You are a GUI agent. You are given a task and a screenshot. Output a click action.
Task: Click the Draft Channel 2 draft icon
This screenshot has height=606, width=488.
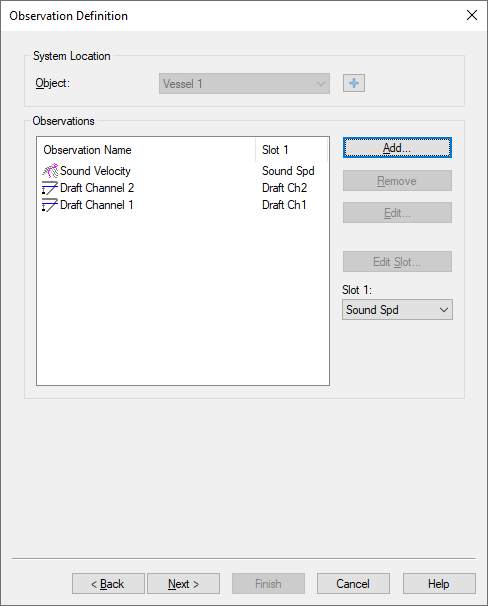pos(50,188)
